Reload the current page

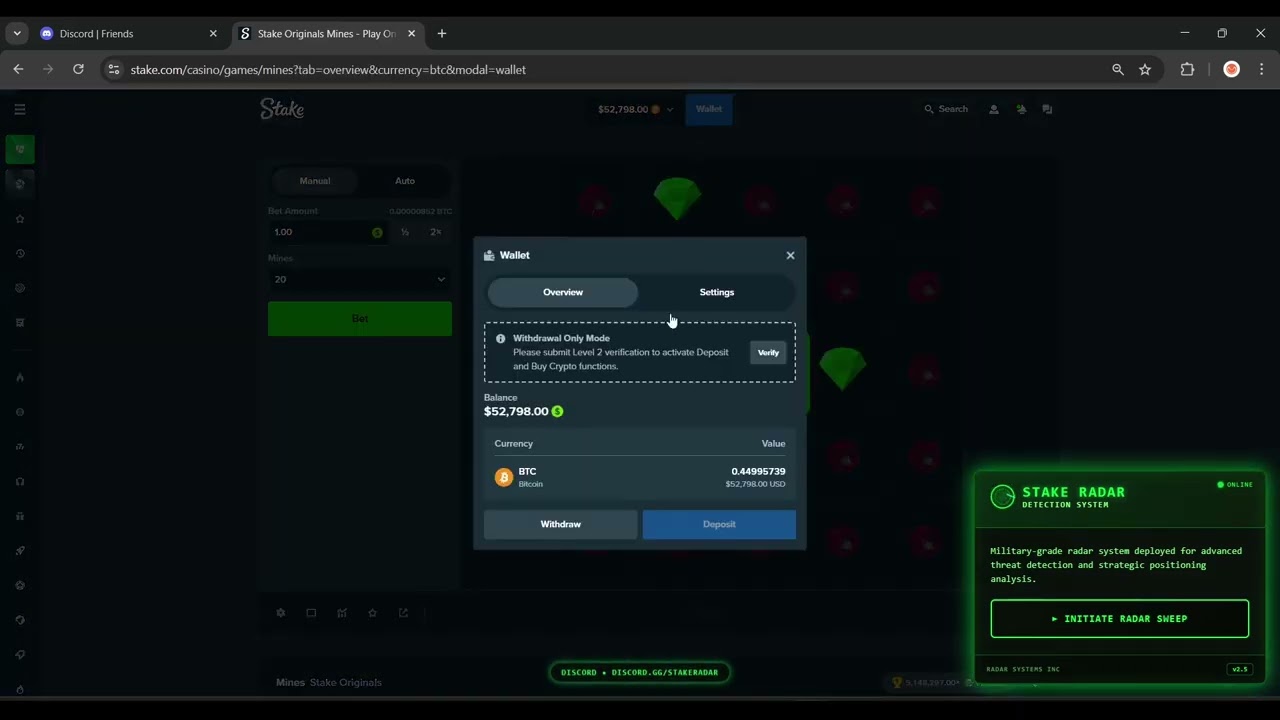point(78,69)
